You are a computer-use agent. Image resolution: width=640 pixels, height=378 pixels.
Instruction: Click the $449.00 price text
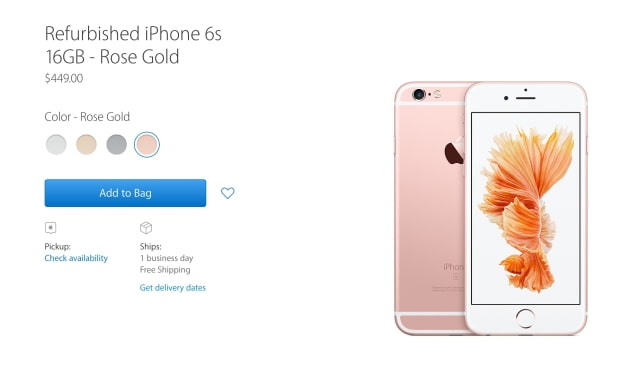pyautogui.click(x=64, y=78)
